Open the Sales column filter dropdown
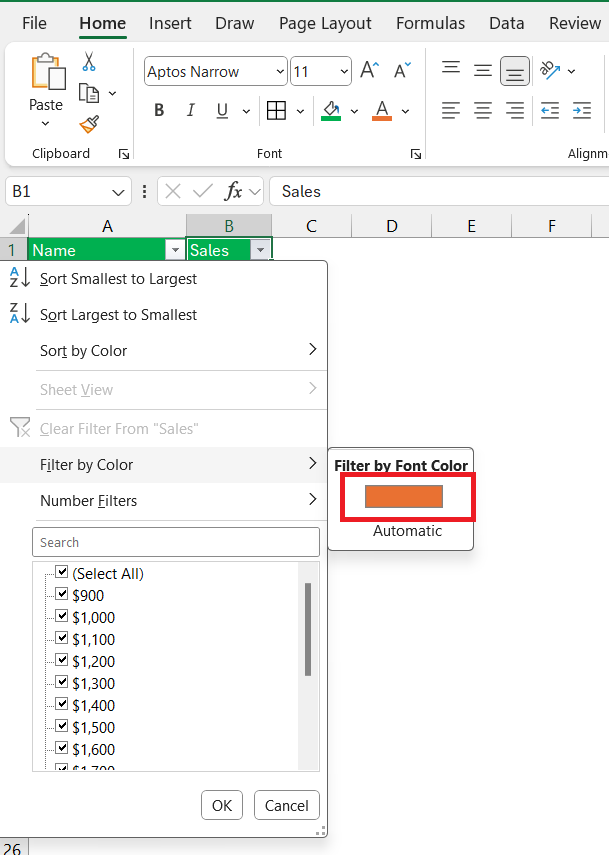 [x=260, y=250]
